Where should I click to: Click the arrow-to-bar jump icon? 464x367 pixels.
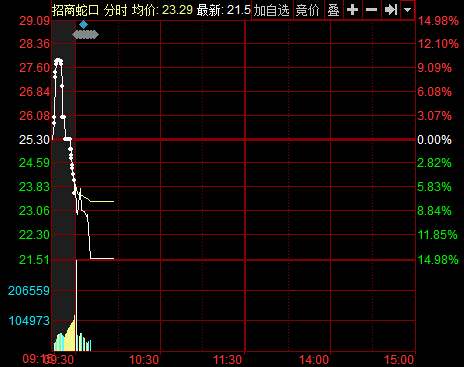click(390, 10)
